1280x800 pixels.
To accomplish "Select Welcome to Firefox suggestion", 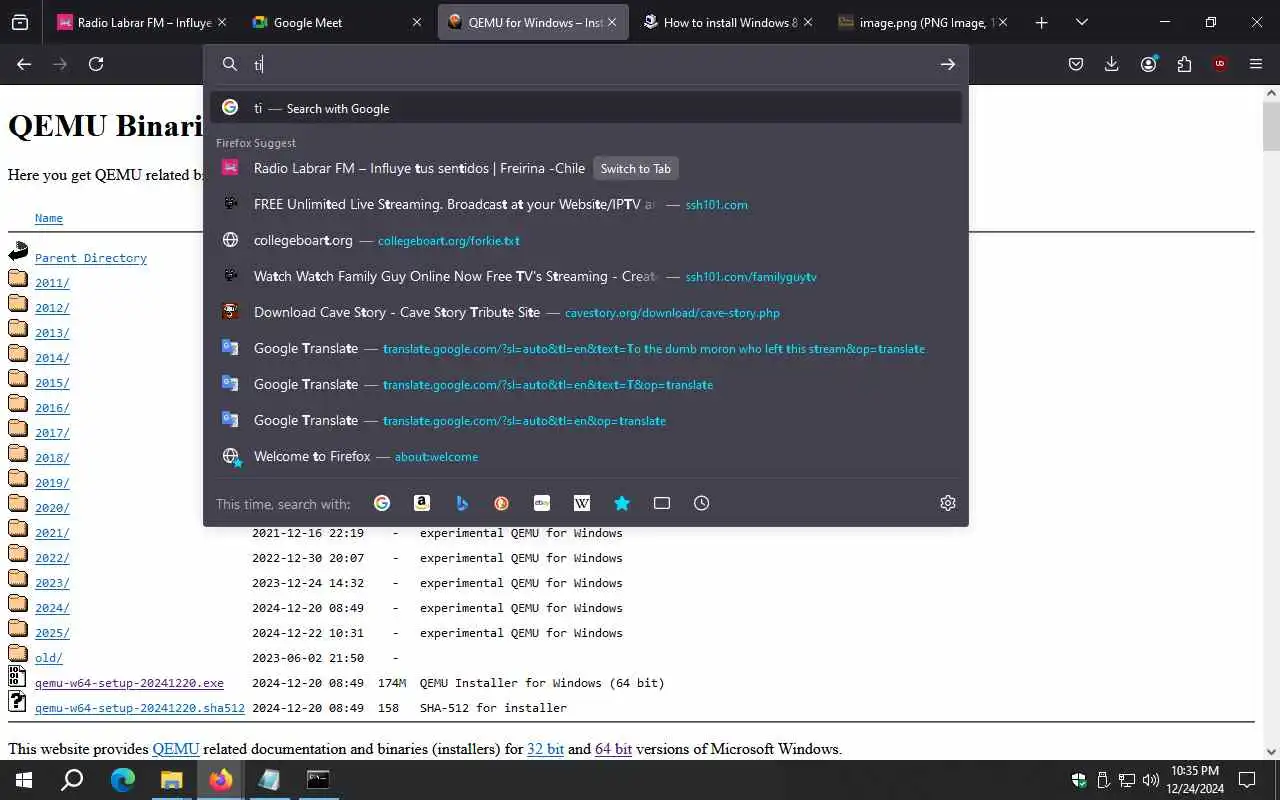I will click(x=586, y=456).
